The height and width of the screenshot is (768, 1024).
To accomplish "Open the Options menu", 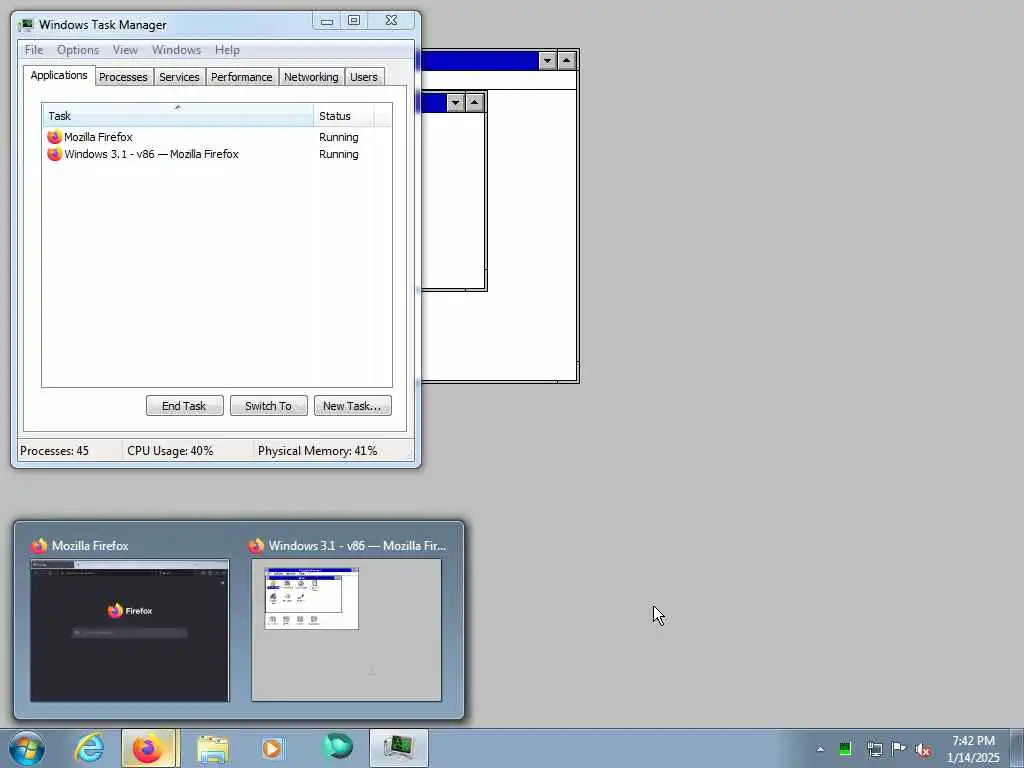I will pos(78,50).
